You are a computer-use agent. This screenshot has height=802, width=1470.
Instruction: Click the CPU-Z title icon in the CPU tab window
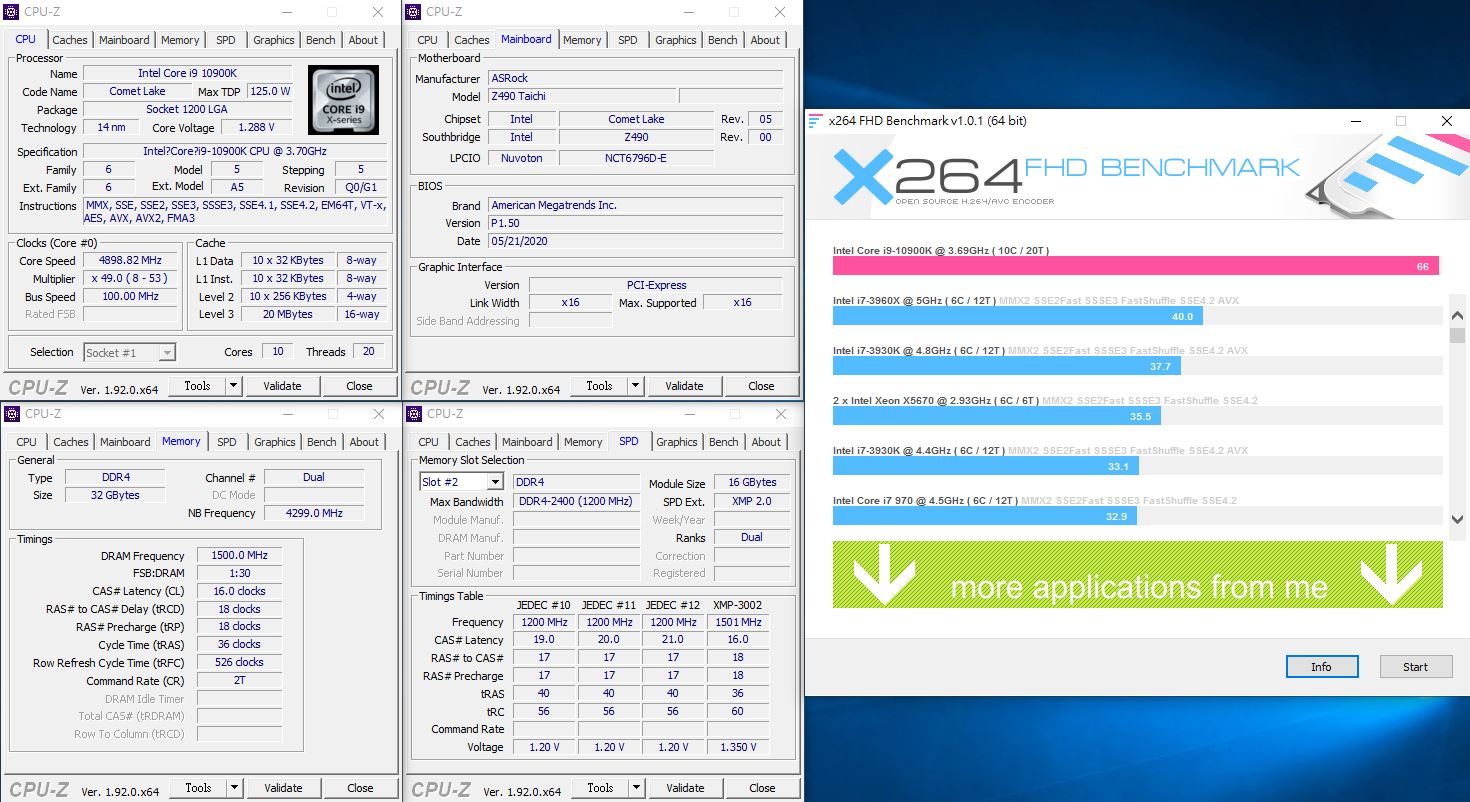click(x=12, y=12)
